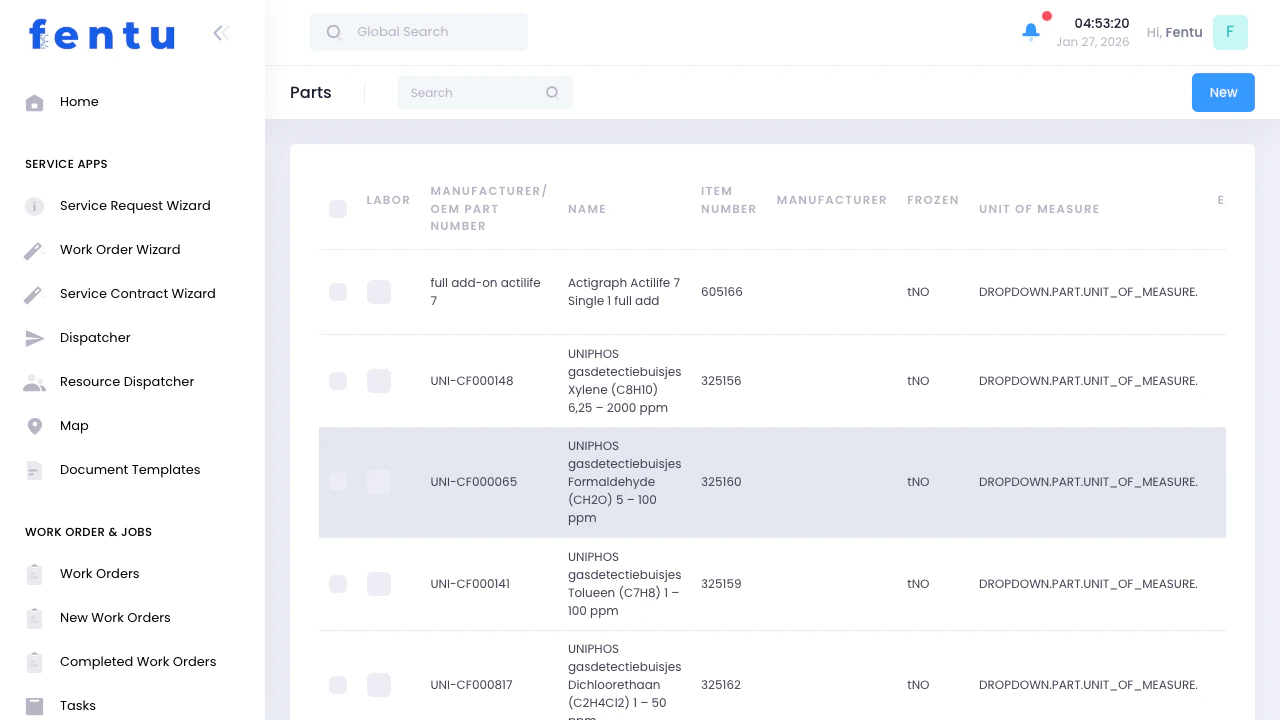
Task: Open Document Templates
Action: pyautogui.click(x=129, y=469)
